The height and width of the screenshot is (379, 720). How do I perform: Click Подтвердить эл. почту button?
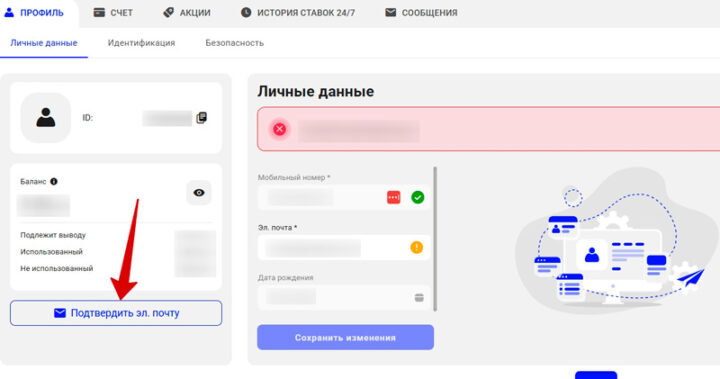(116, 313)
